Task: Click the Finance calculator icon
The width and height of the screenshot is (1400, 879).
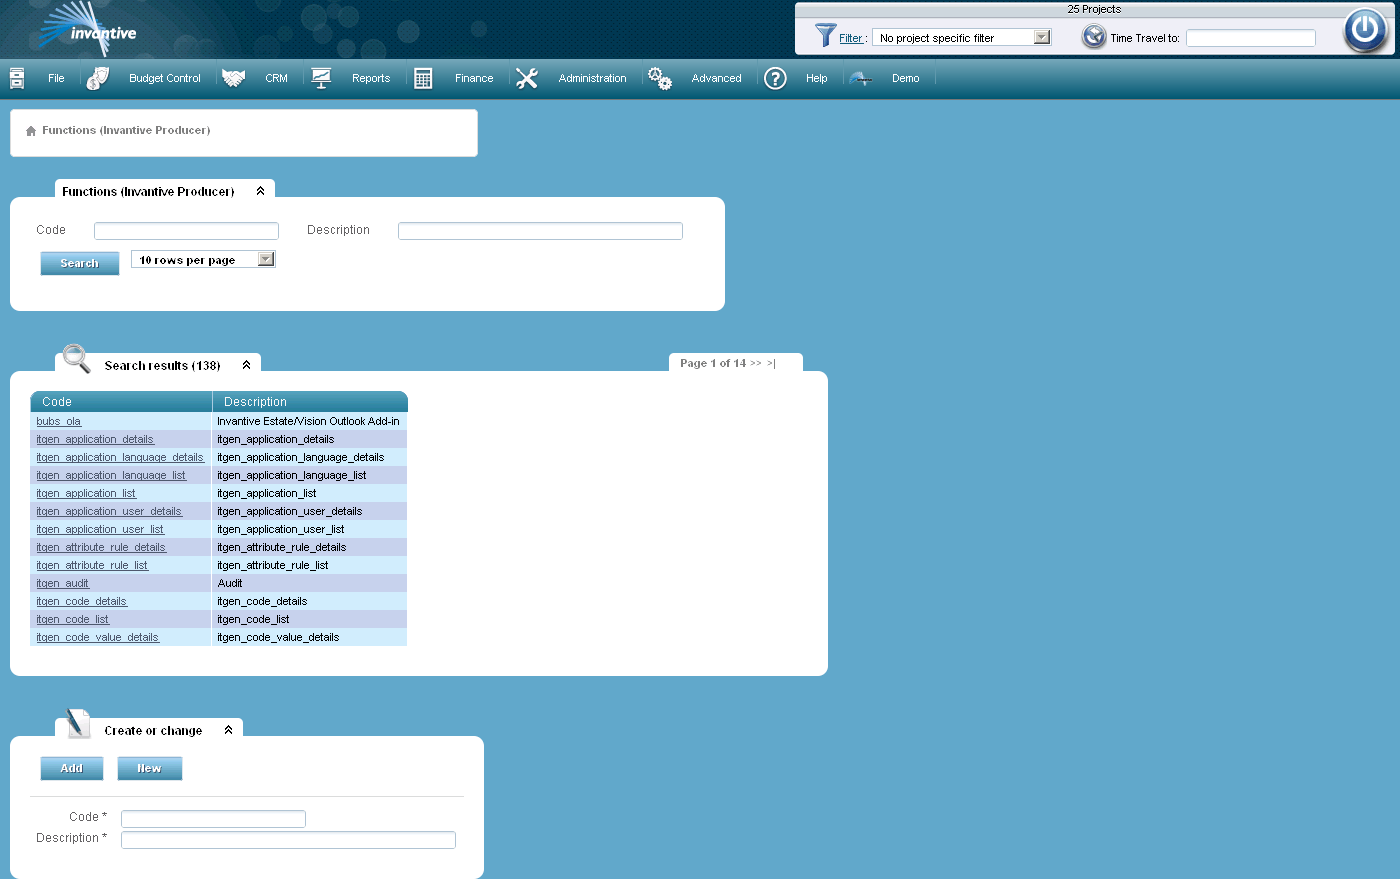Action: 423,77
